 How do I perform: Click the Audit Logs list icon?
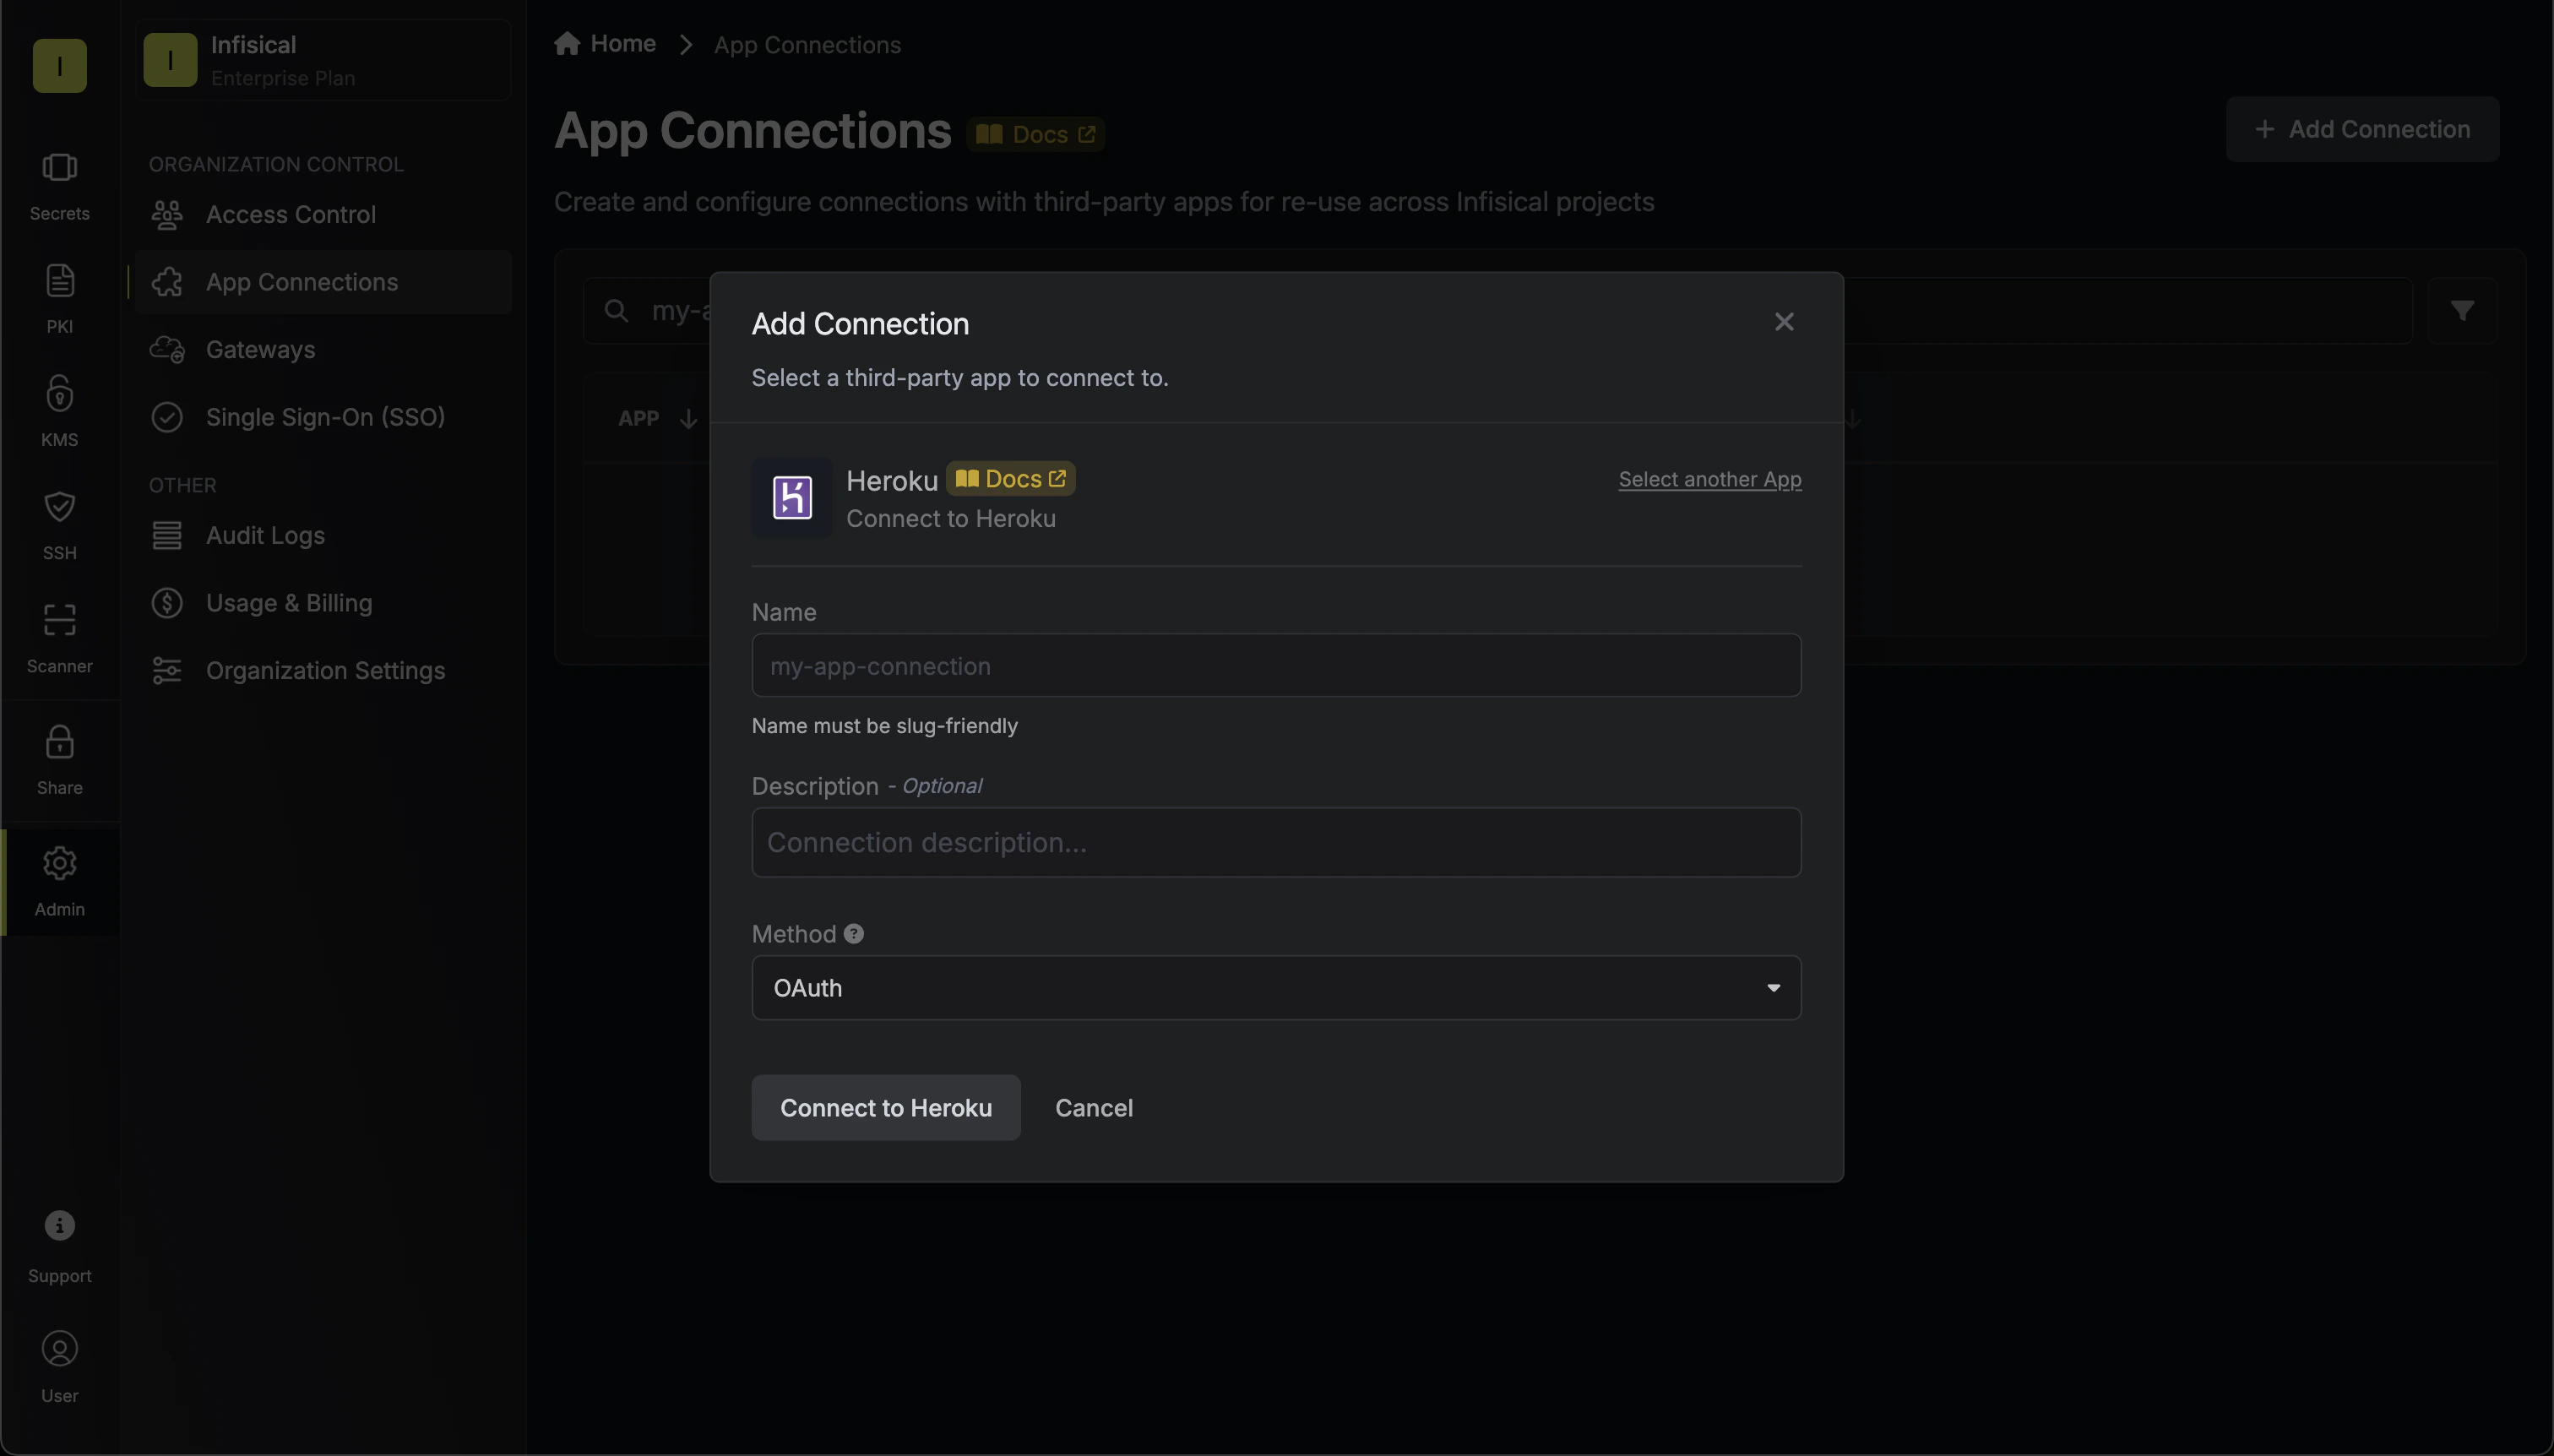[x=167, y=536]
